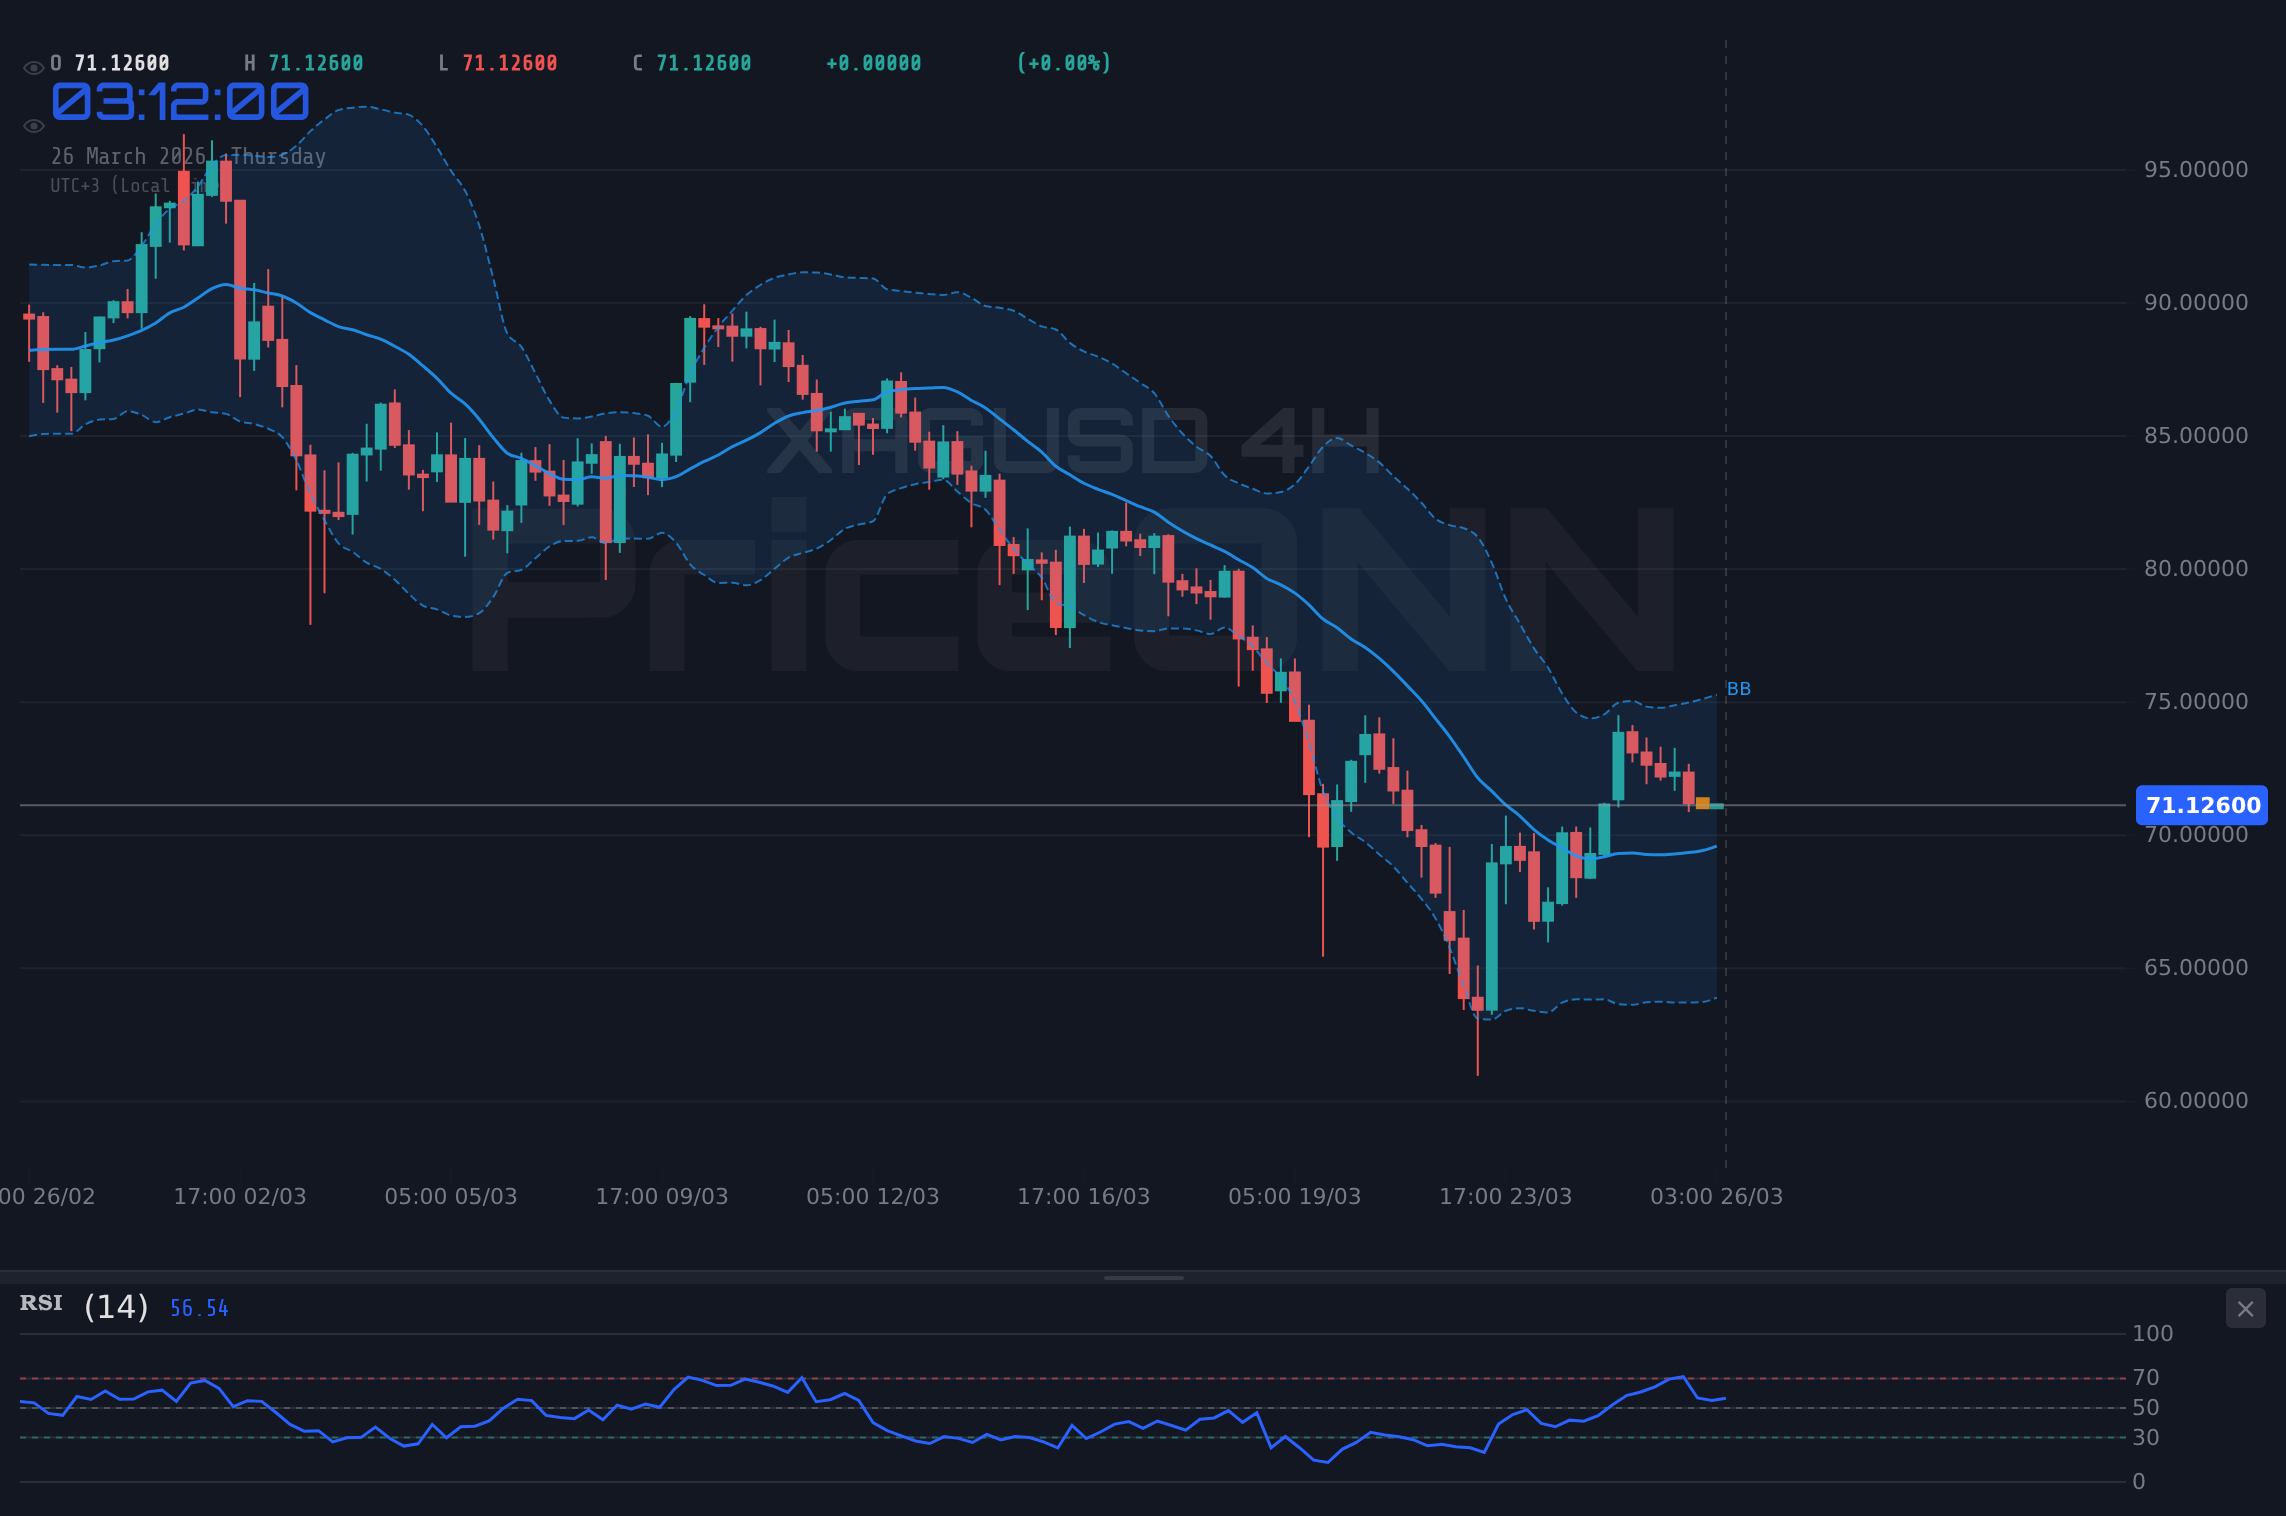Image resolution: width=2286 pixels, height=1516 pixels.
Task: Toggle visibility of the Bollinger Bands overlay
Action: [33, 125]
